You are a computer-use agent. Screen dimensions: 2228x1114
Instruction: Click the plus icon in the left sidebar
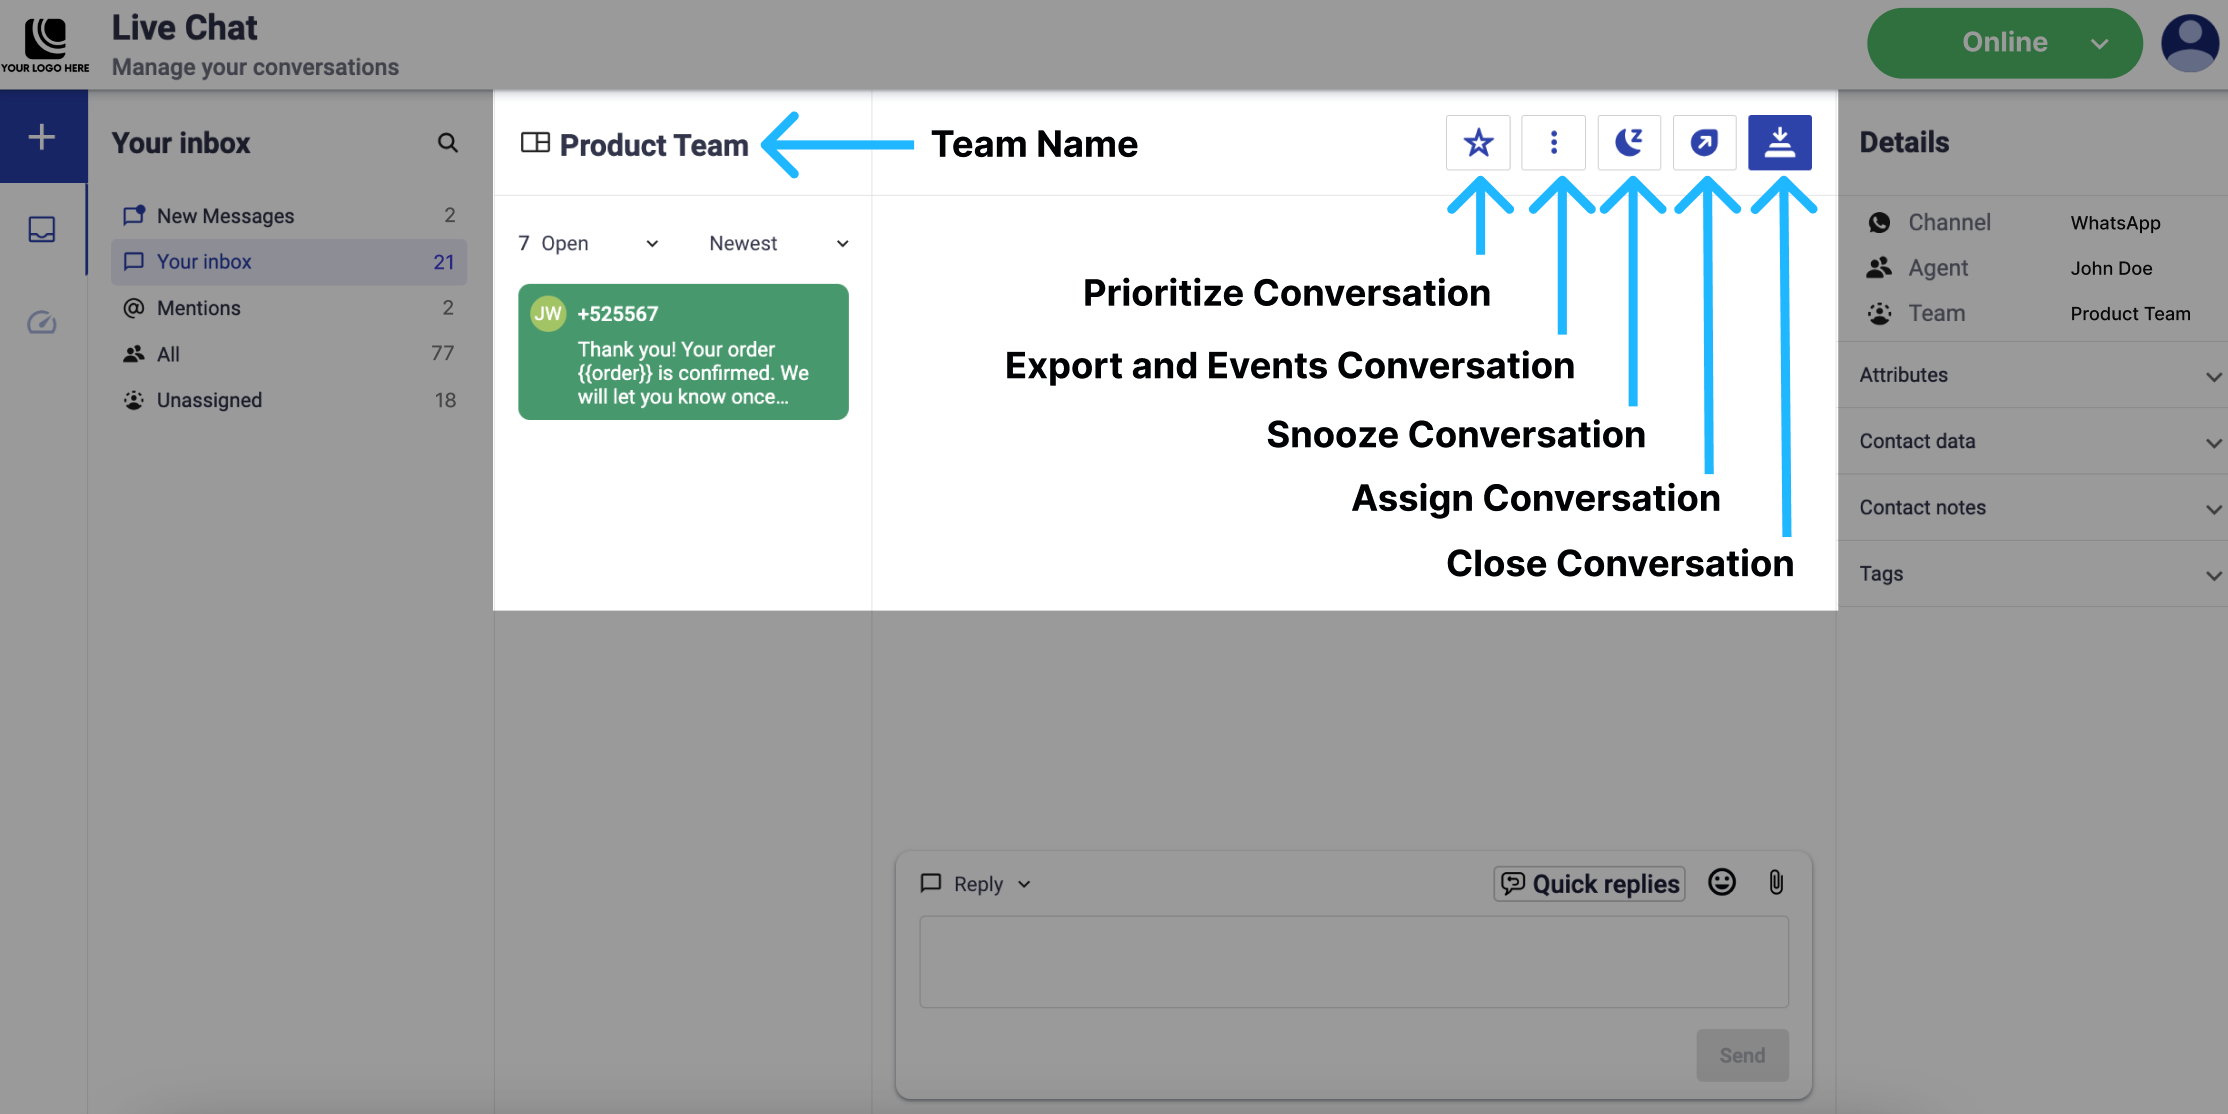point(42,137)
